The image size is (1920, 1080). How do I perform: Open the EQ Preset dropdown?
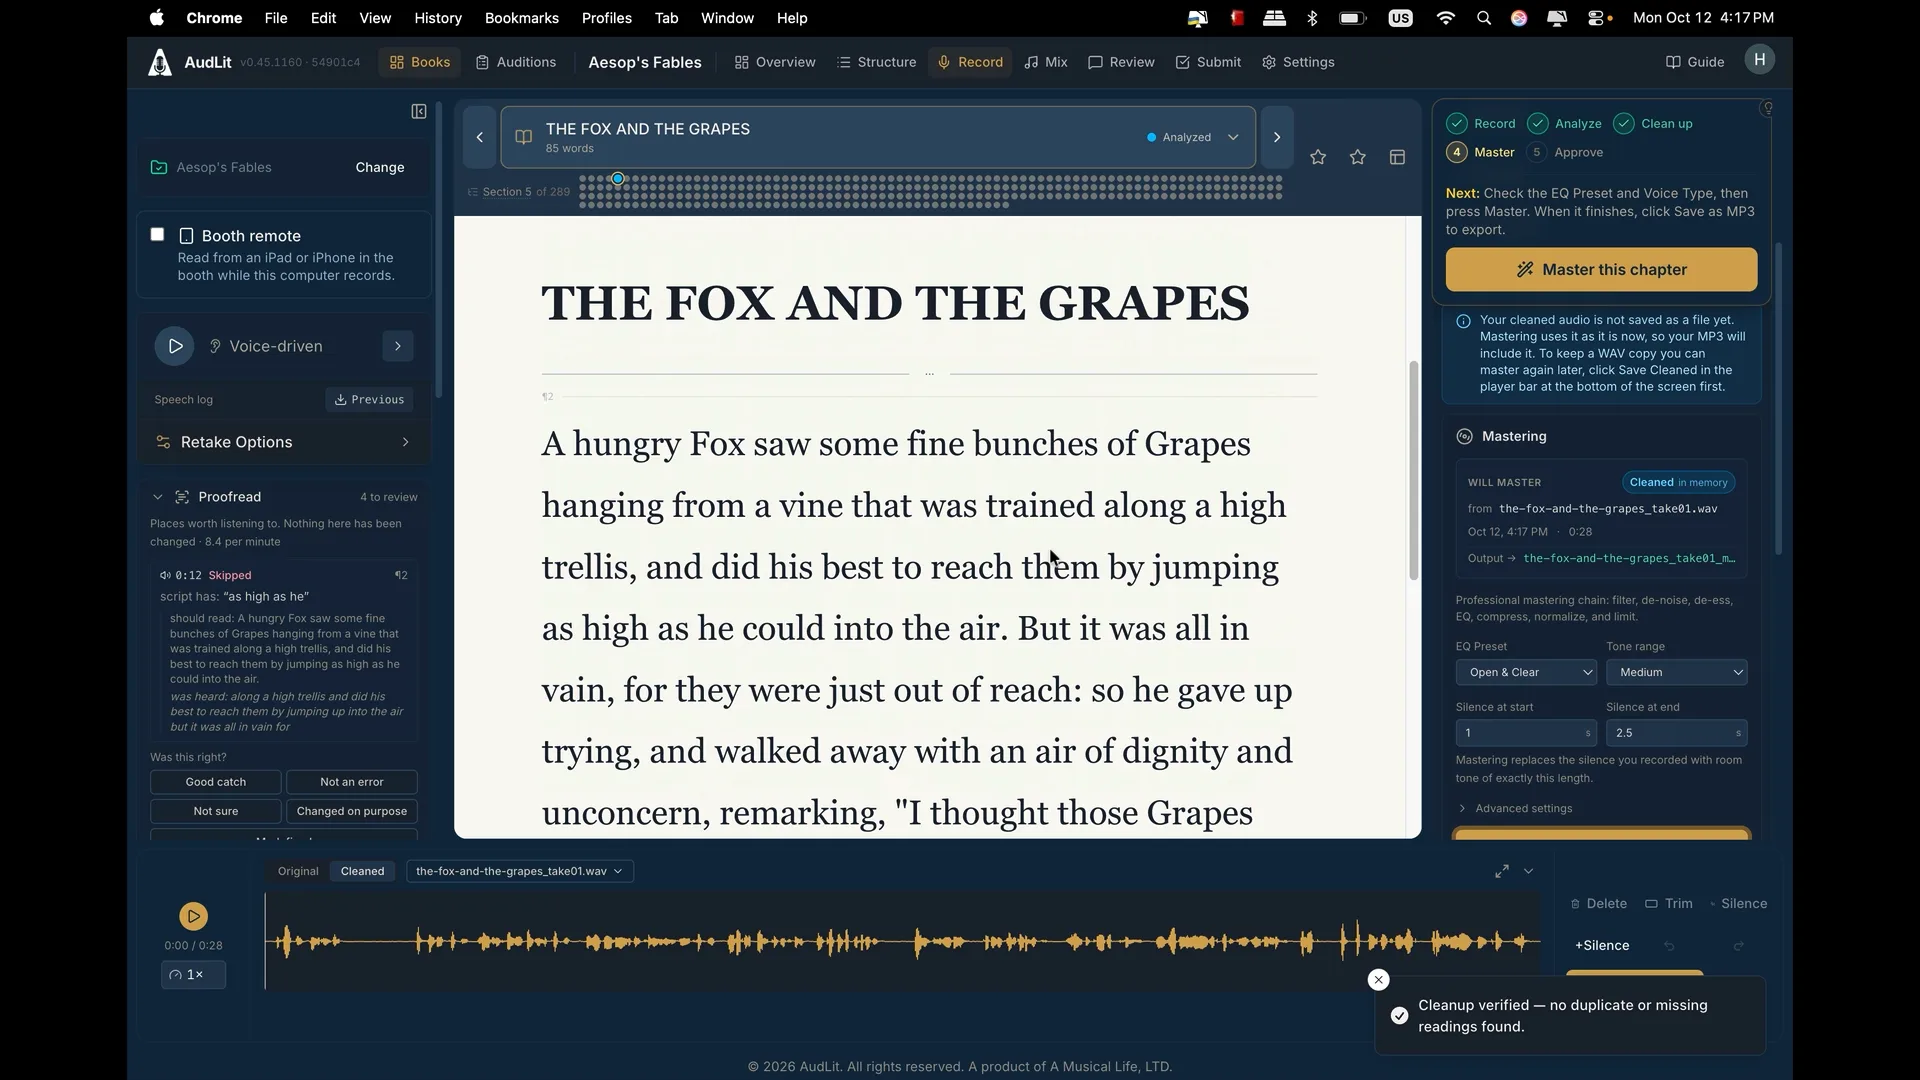1526,673
